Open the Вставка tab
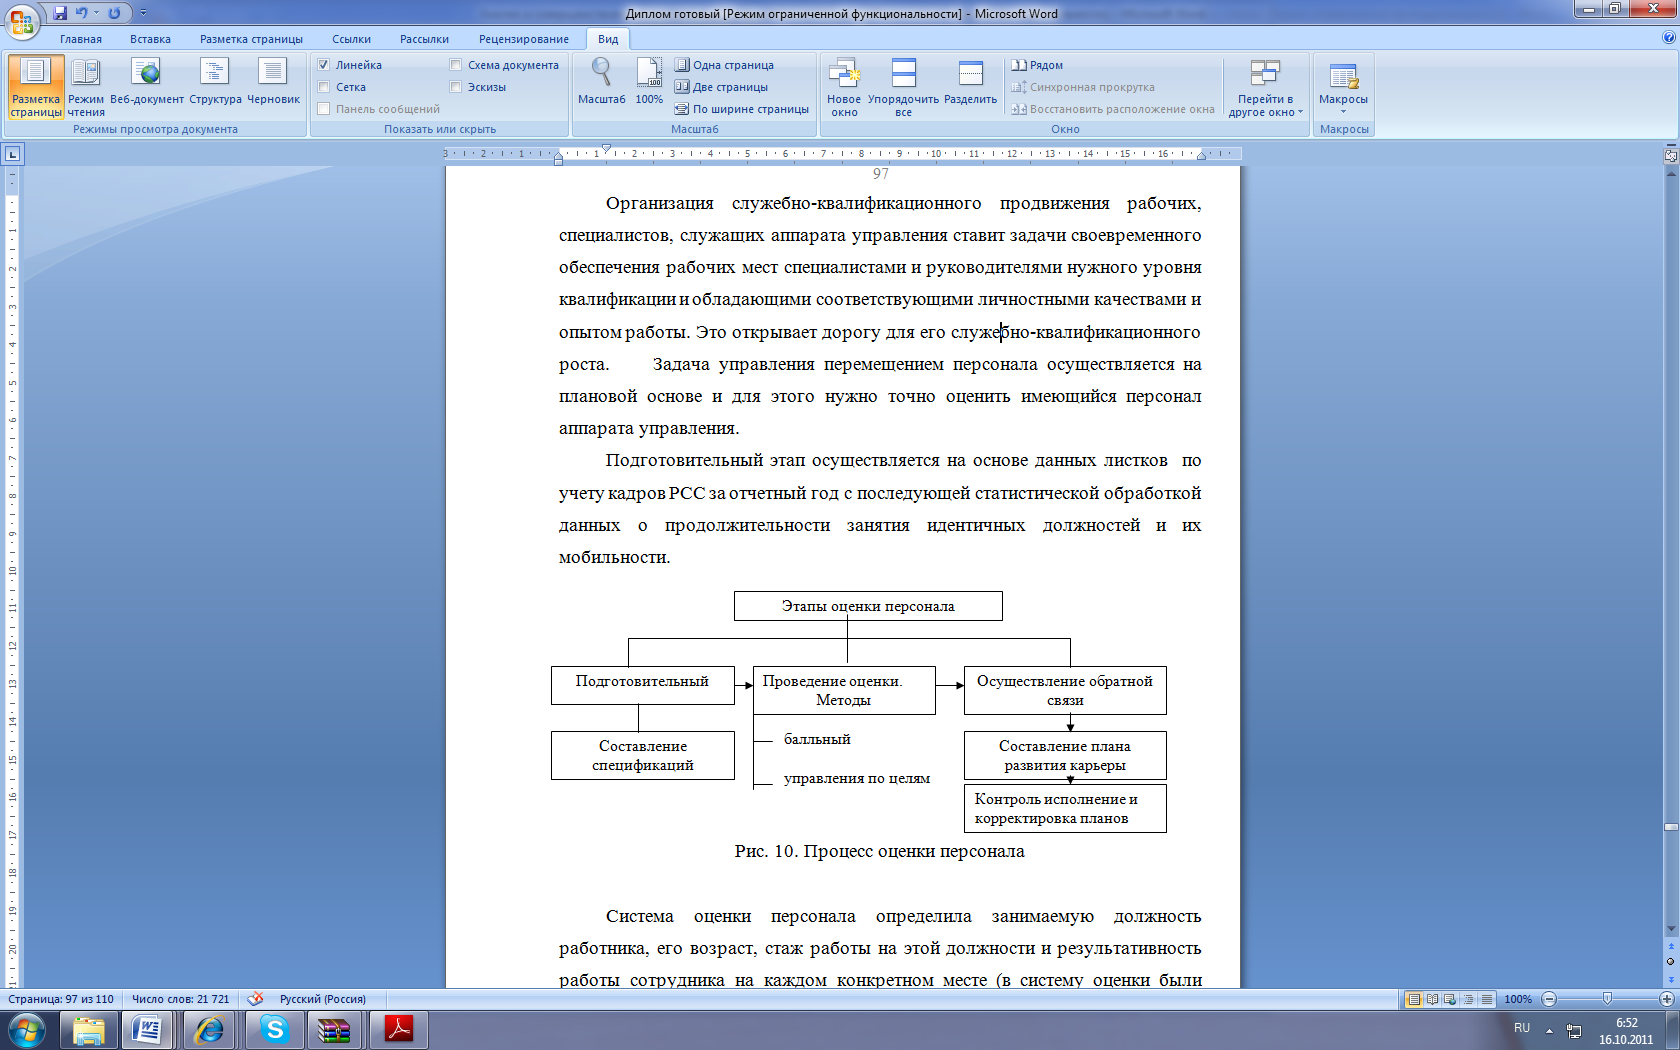 150,39
